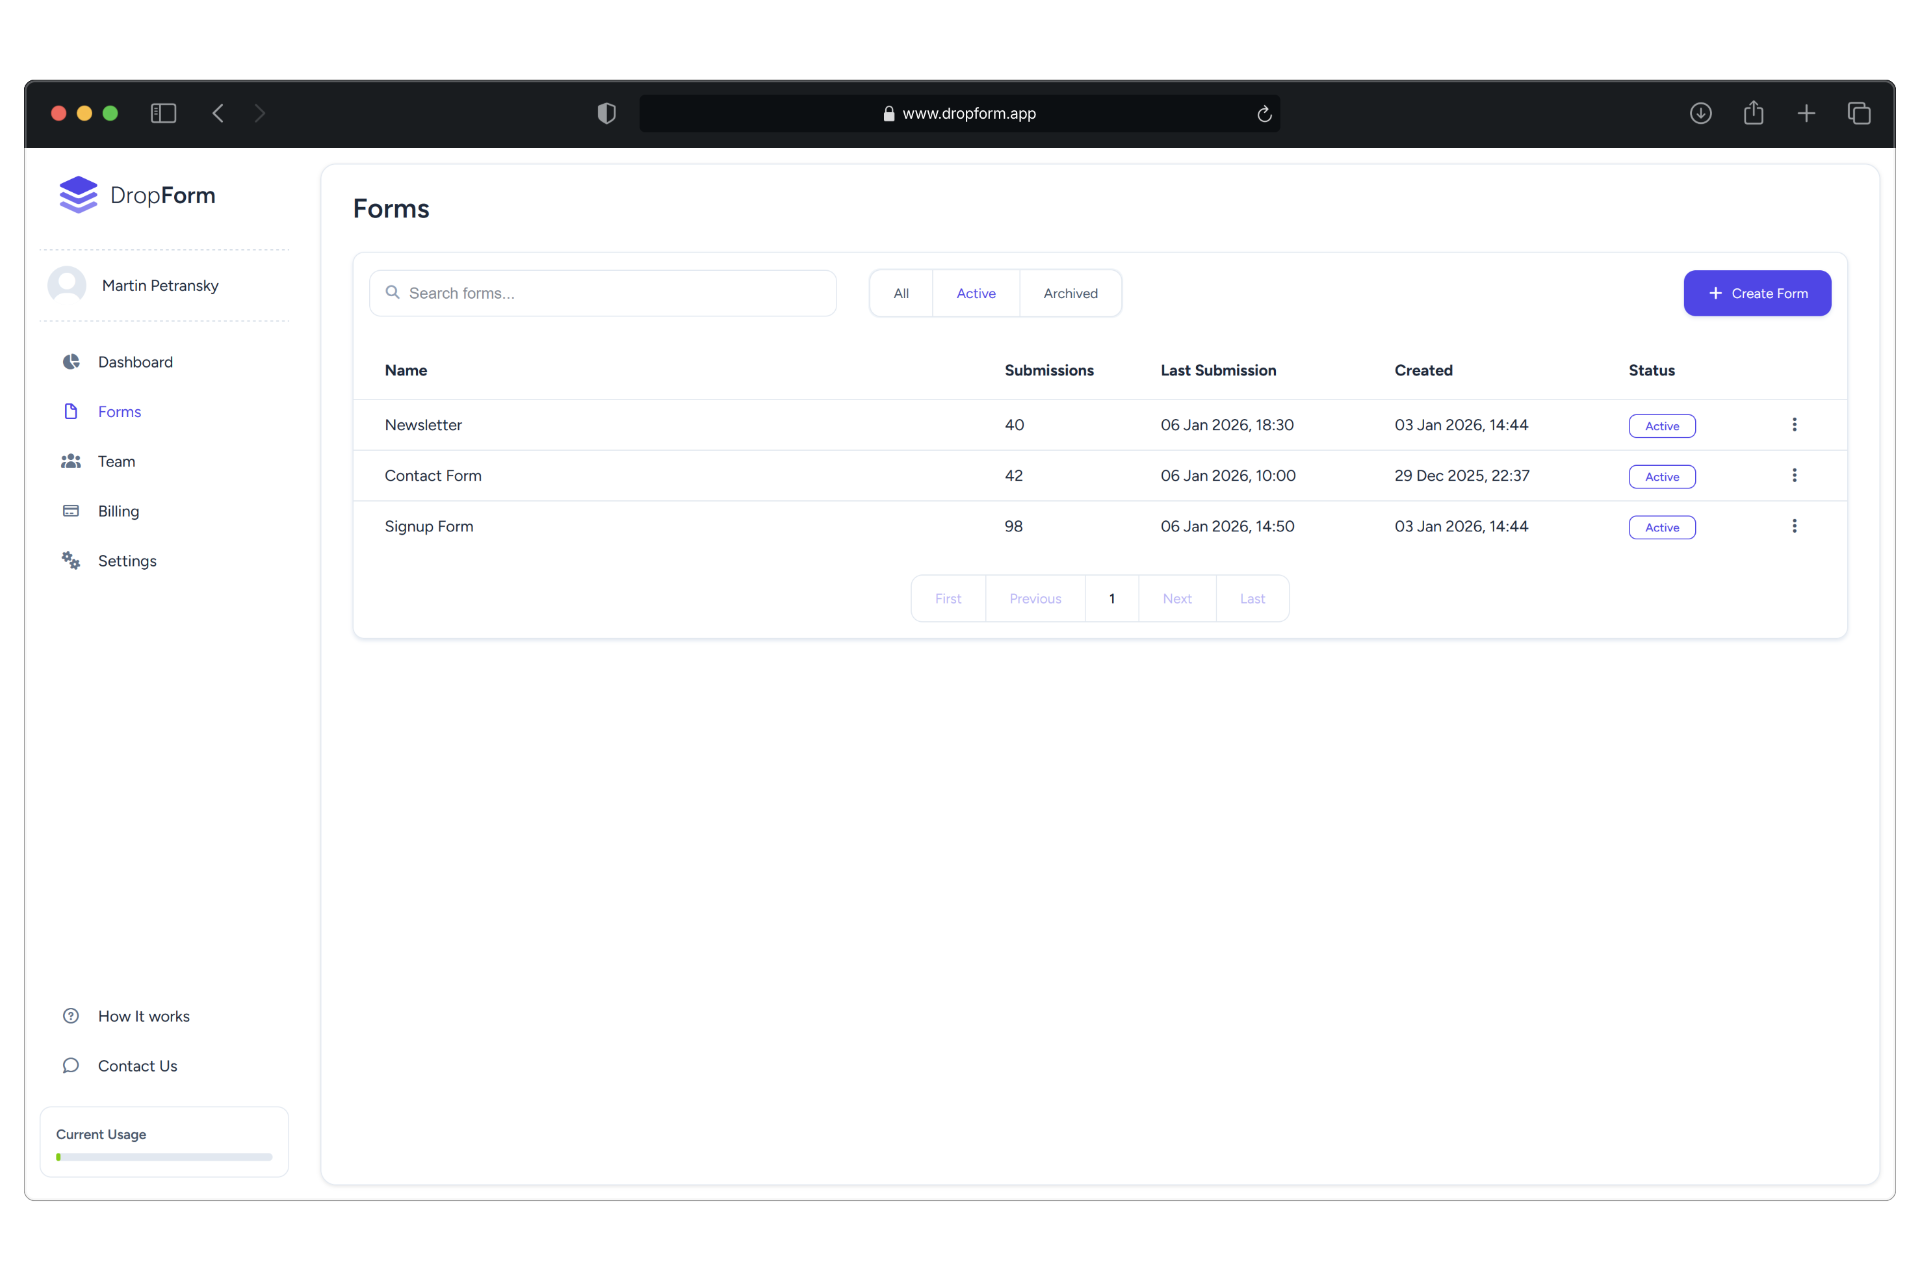
Task: Toggle the Active status badge on Newsletter row
Action: [x=1661, y=425]
